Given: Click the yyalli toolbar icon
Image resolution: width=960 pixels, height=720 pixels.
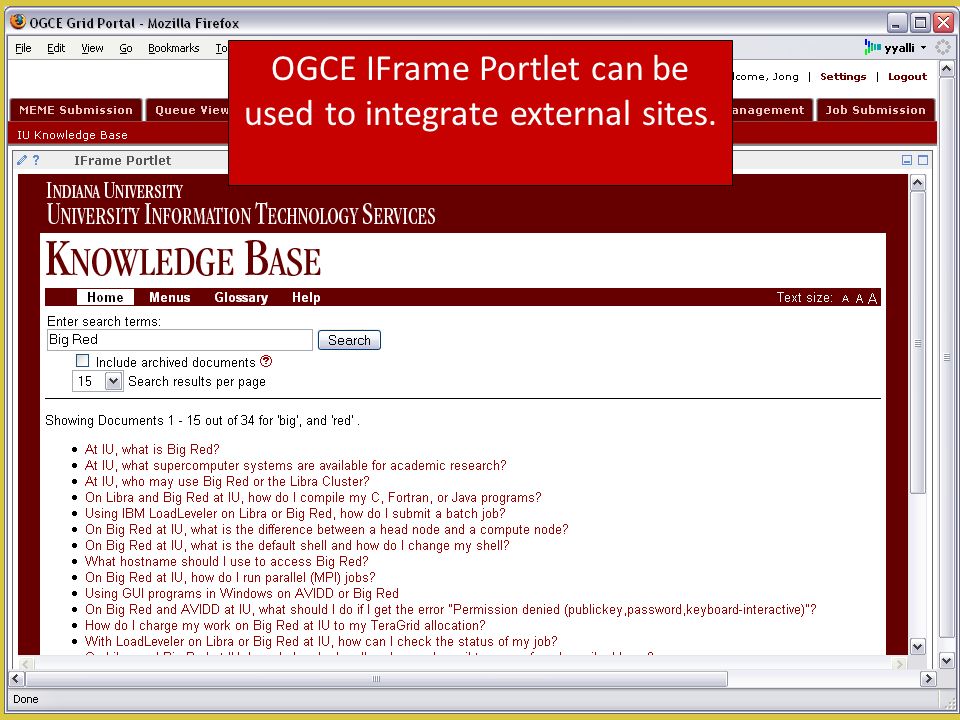Looking at the screenshot, I should [x=872, y=47].
